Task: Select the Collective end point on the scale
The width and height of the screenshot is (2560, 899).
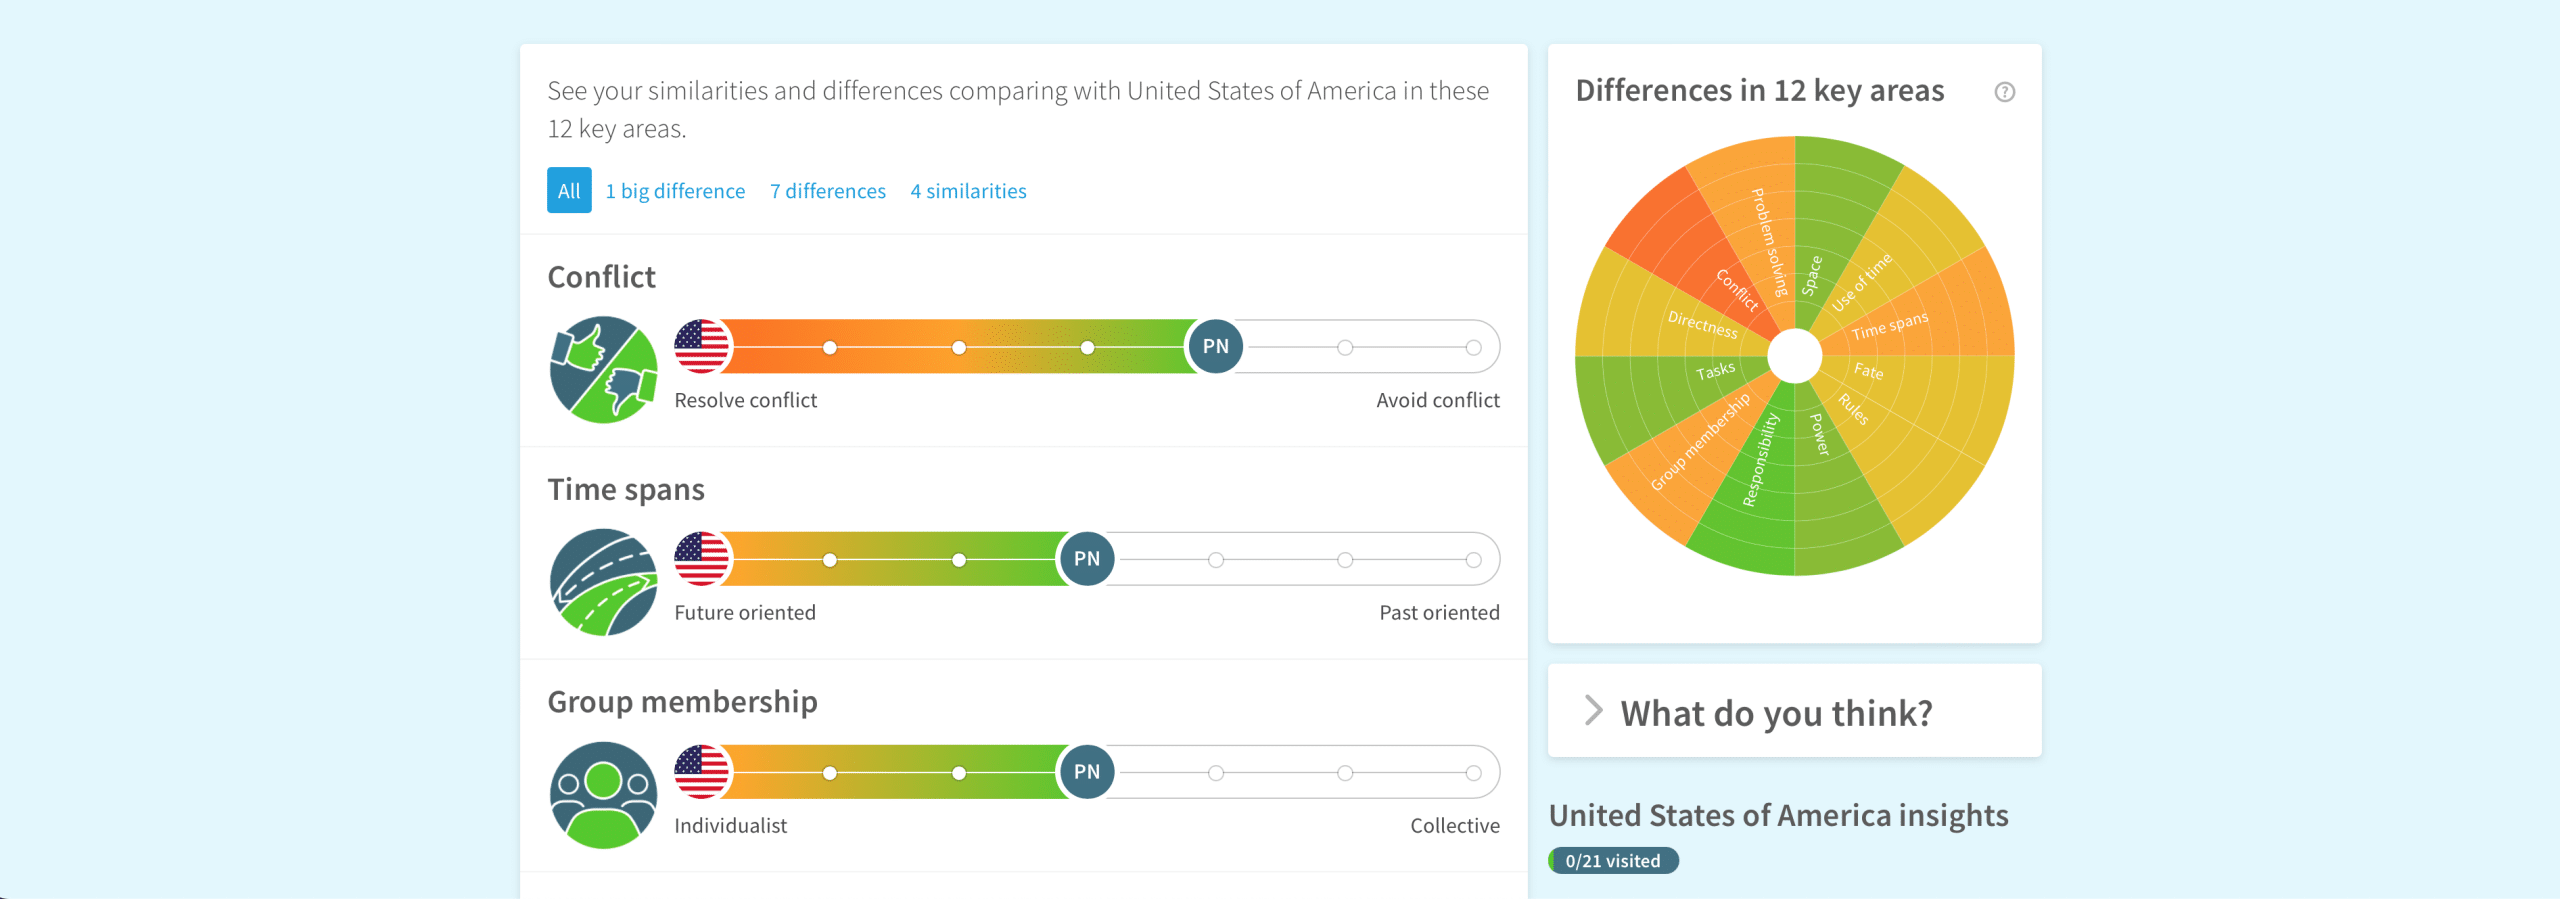Action: click(1473, 773)
